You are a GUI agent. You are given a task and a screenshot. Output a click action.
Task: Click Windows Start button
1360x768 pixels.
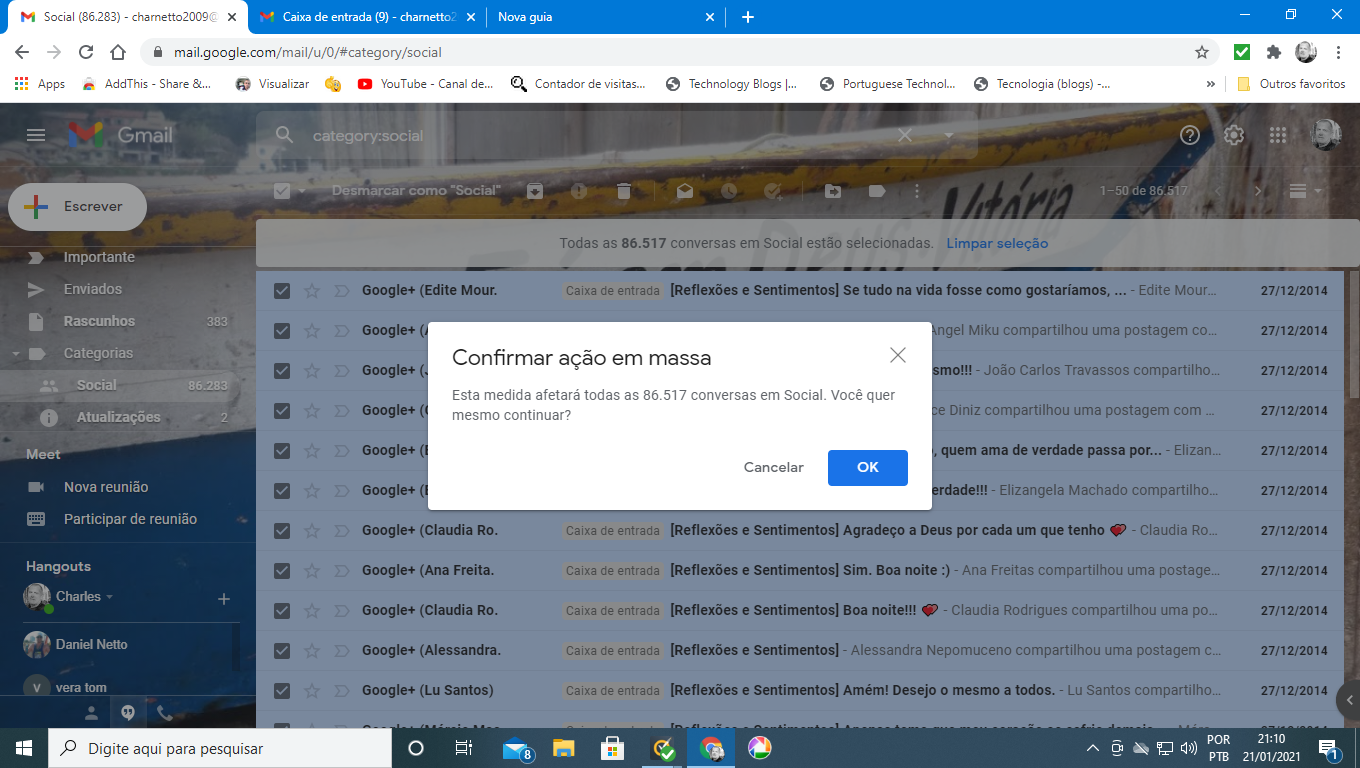(24, 748)
